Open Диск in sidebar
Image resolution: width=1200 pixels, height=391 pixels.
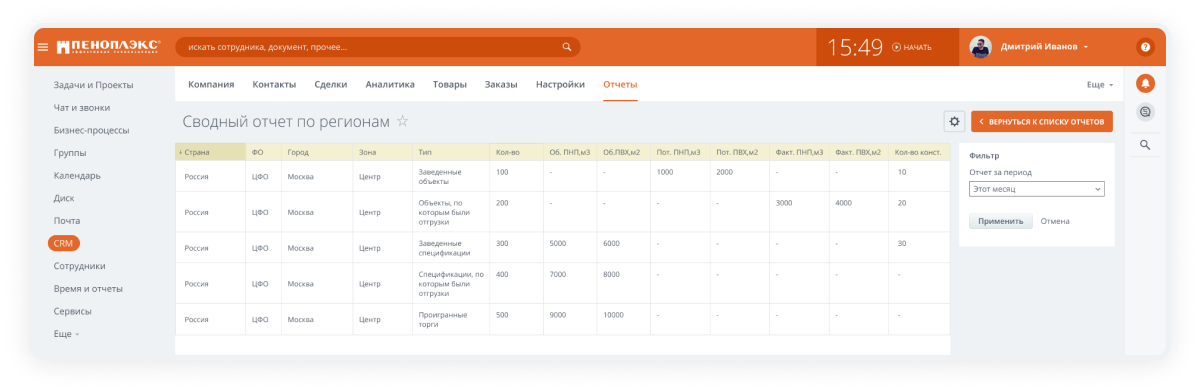(x=64, y=198)
